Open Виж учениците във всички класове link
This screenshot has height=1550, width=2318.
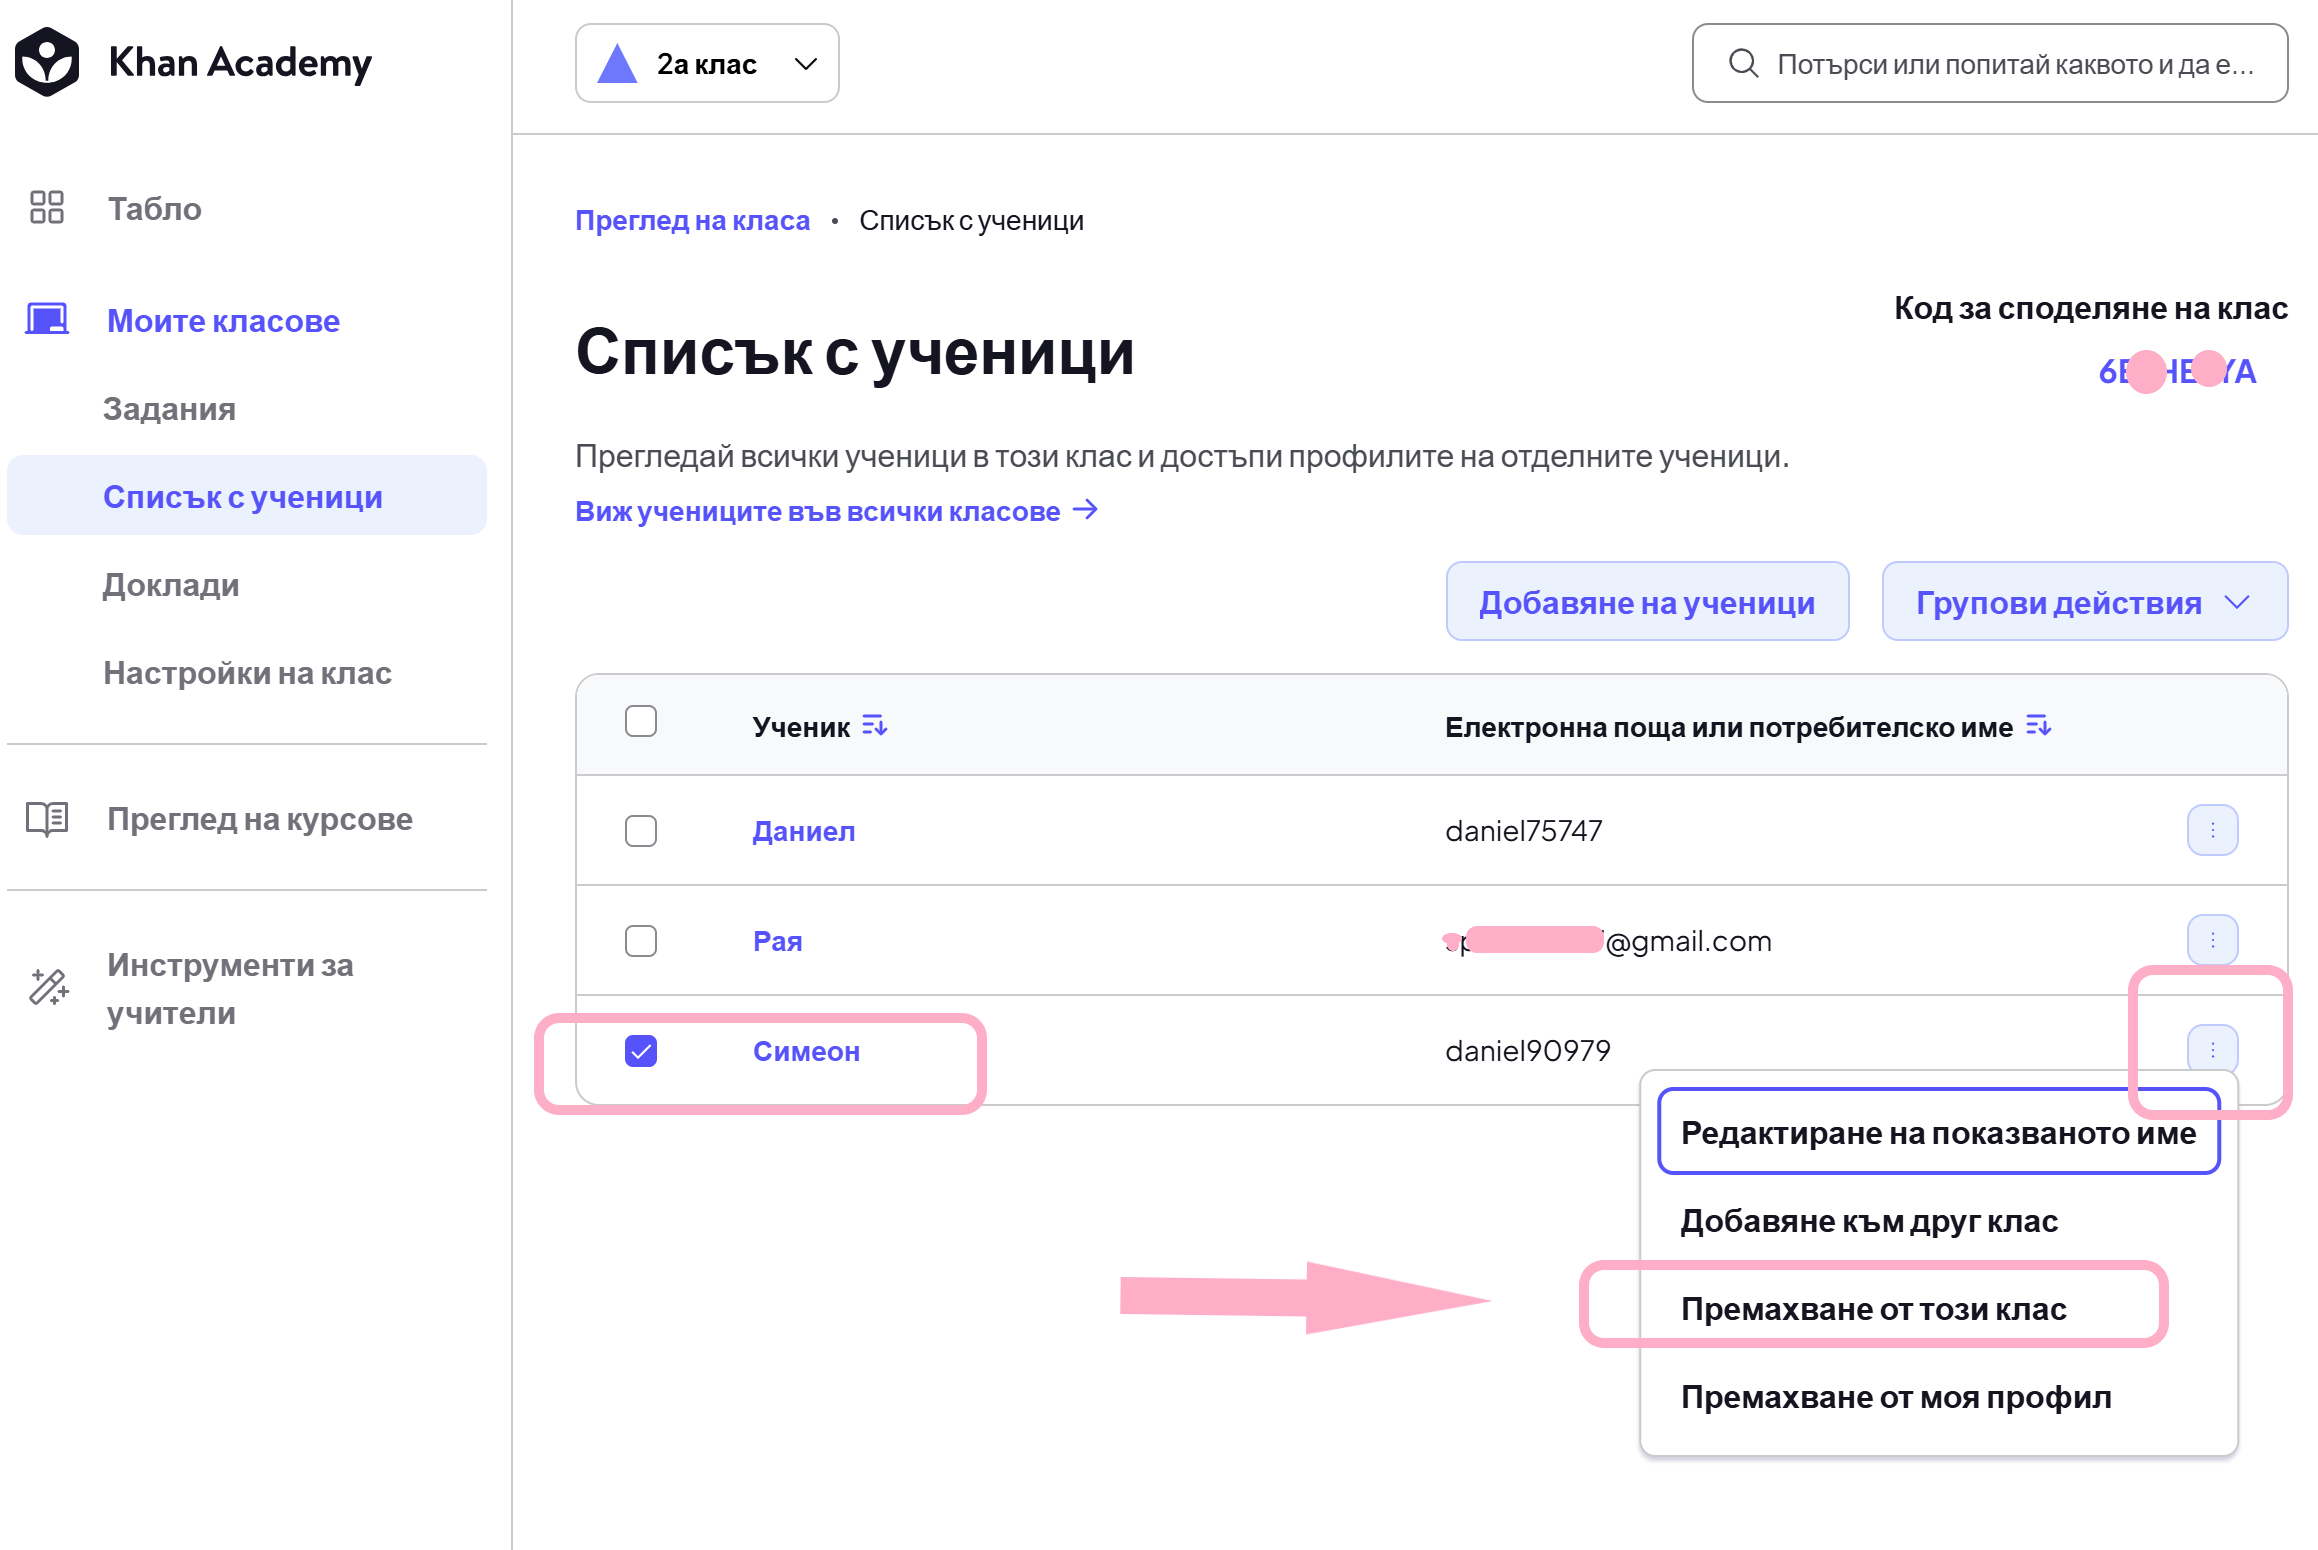coord(836,511)
